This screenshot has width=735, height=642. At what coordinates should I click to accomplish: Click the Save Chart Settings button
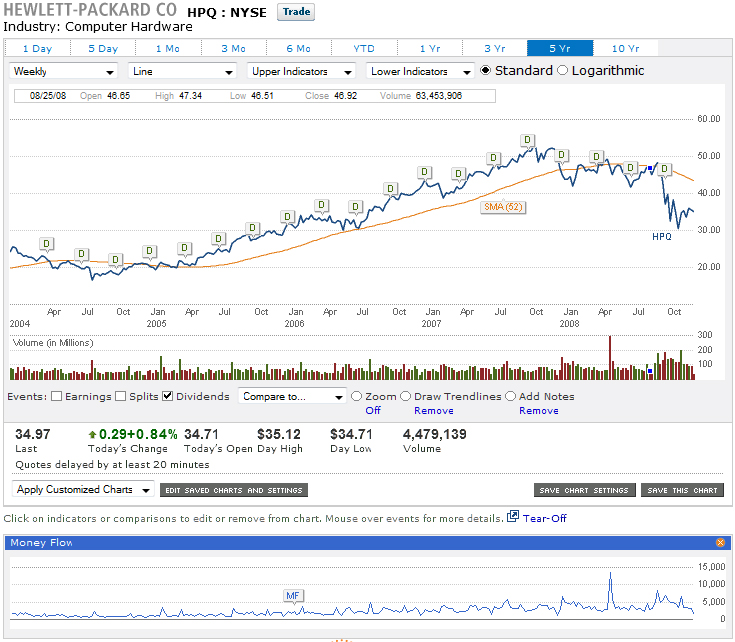coord(584,490)
